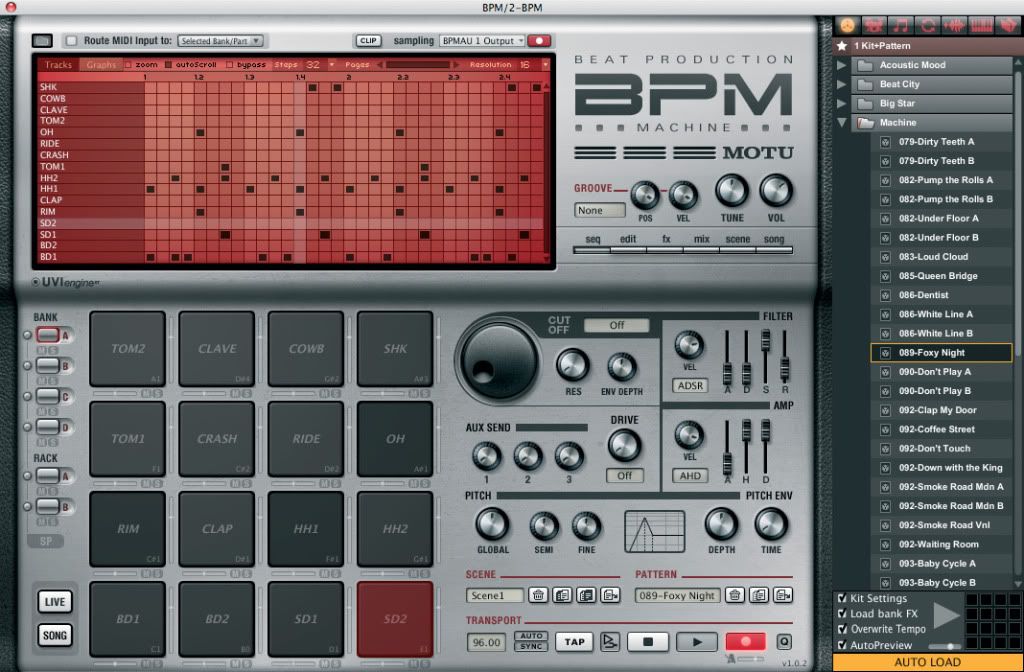
Task: Uncheck Kit Settings option
Action: click(x=842, y=598)
